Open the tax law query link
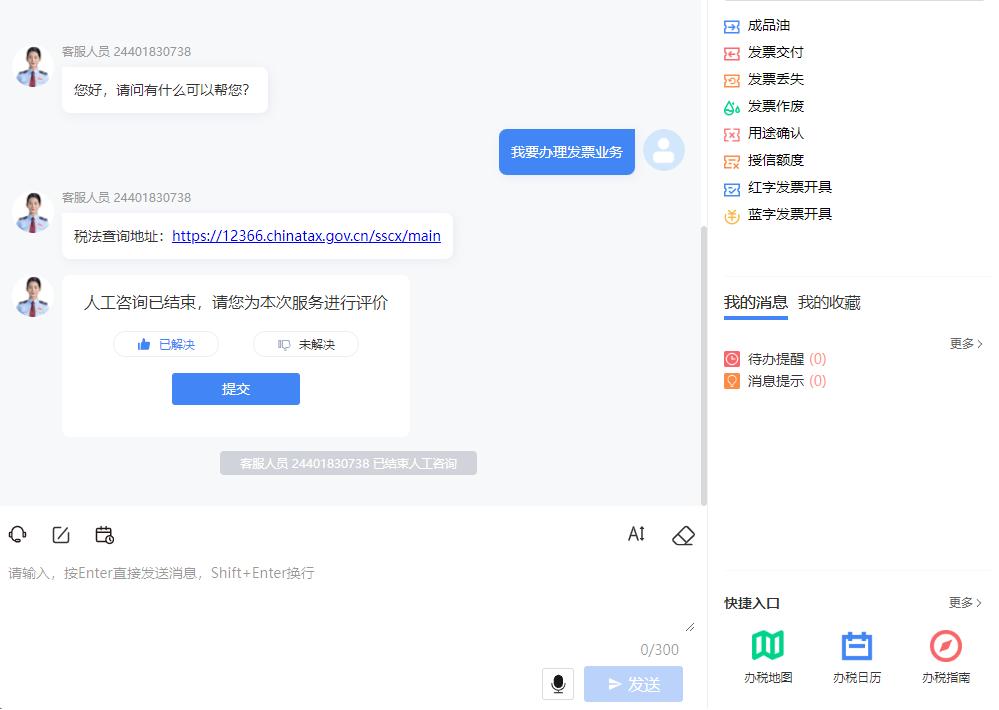Viewport: 999px width, 710px height. tap(306, 236)
